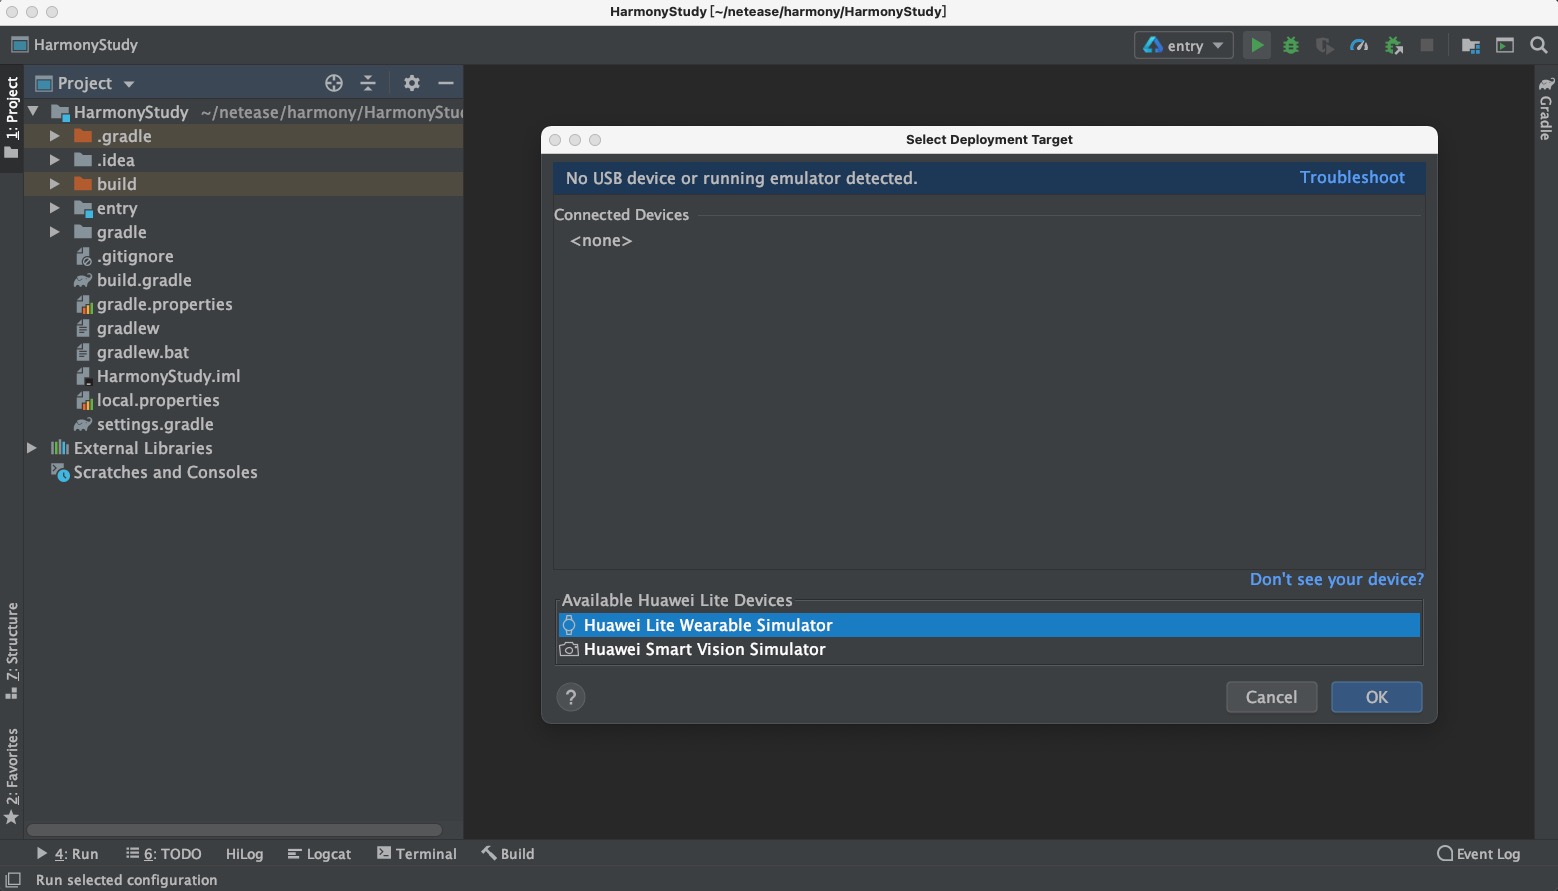Viewport: 1558px width, 891px height.
Task: Open the Build tool window tab
Action: tap(508, 854)
